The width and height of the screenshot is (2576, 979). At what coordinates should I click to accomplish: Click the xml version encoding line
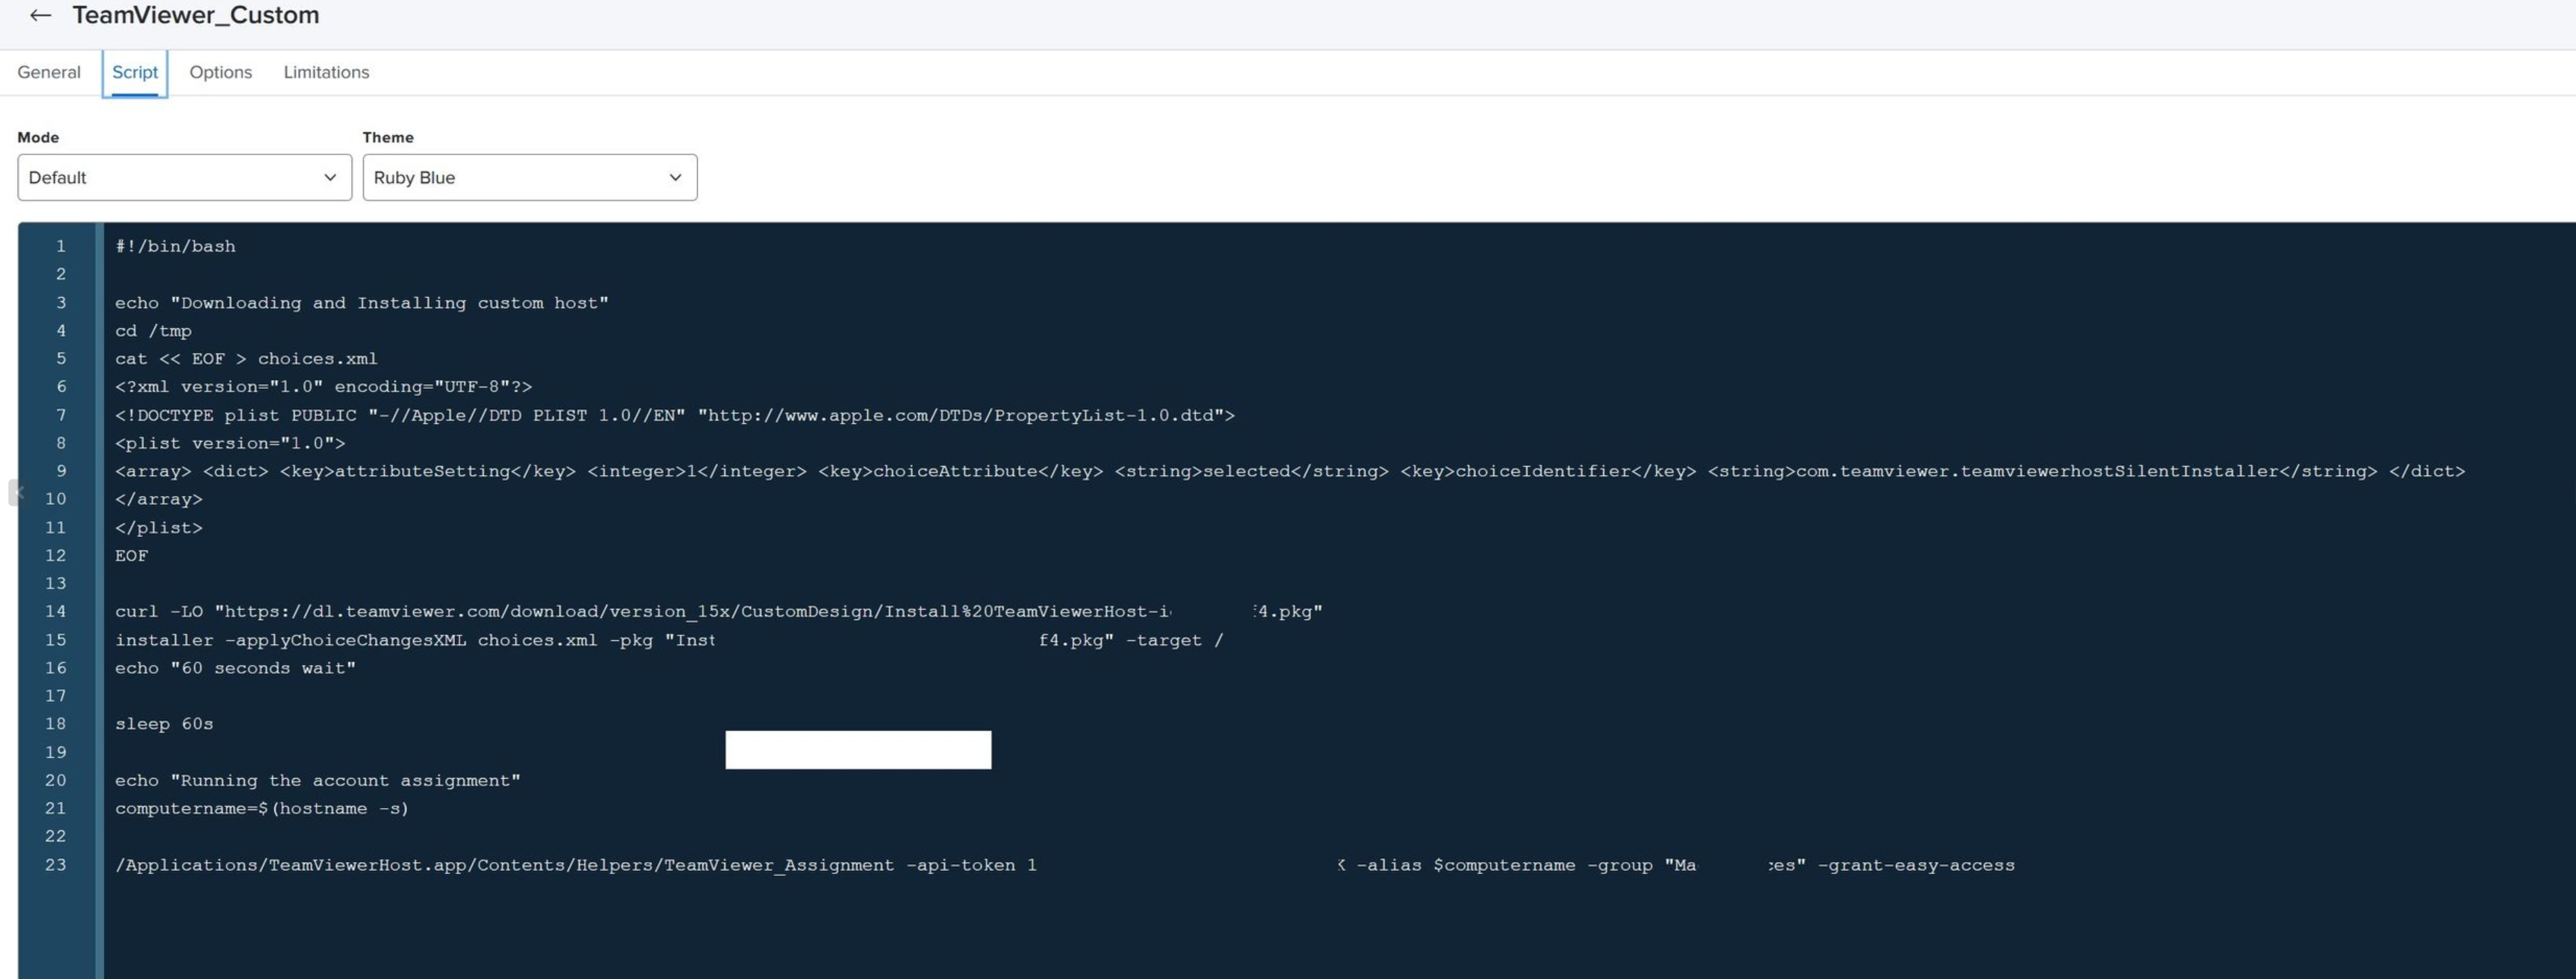point(324,386)
